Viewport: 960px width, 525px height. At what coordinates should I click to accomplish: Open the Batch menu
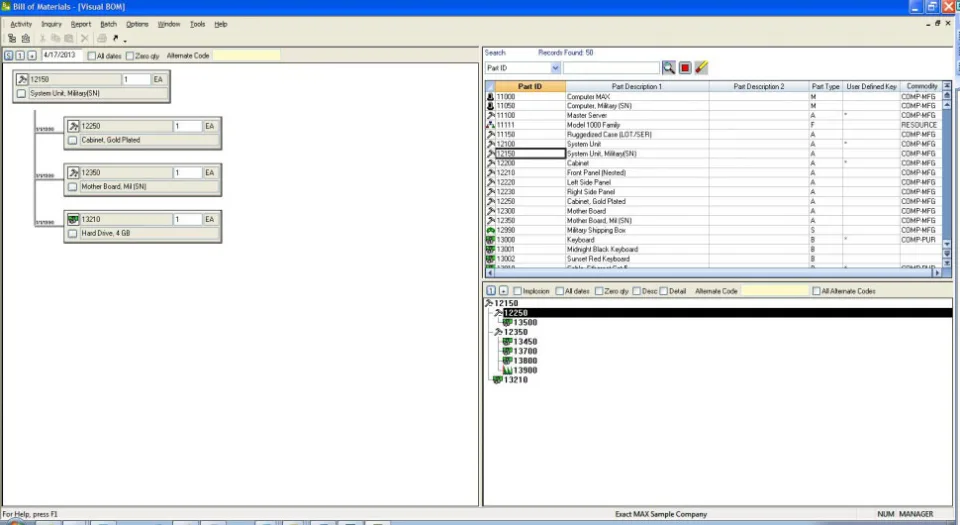point(108,24)
